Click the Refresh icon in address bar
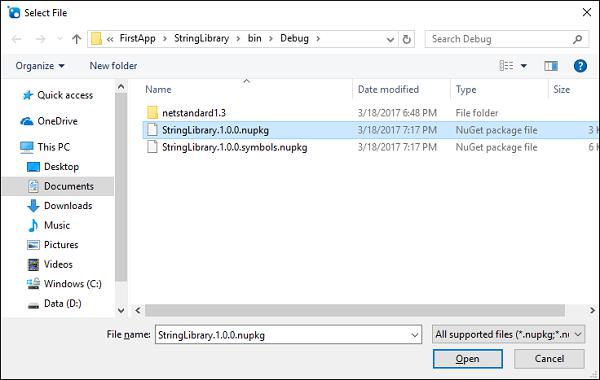The image size is (600, 380). (x=406, y=39)
